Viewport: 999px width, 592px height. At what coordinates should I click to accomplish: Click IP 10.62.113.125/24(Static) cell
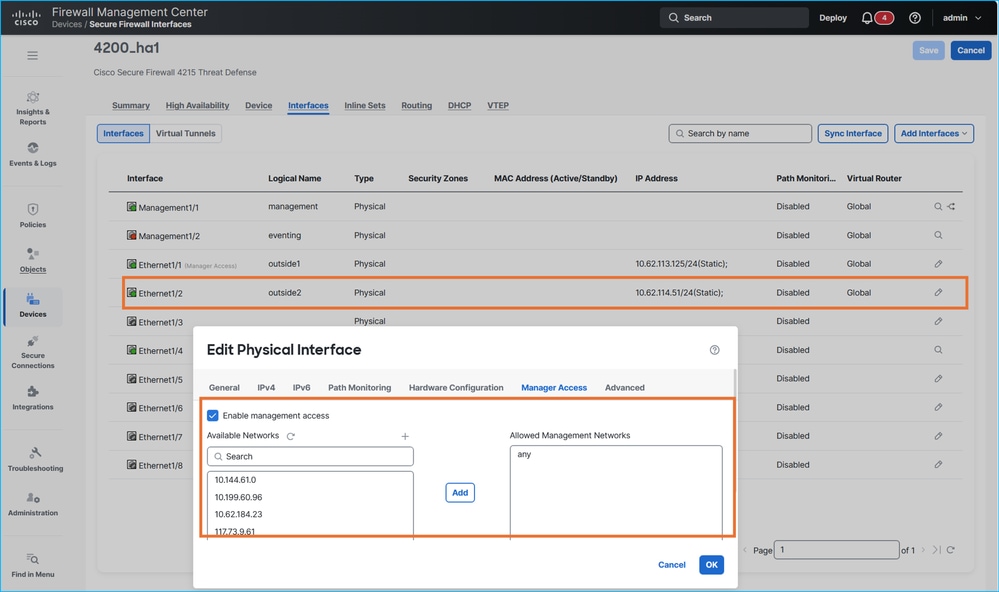coord(681,264)
